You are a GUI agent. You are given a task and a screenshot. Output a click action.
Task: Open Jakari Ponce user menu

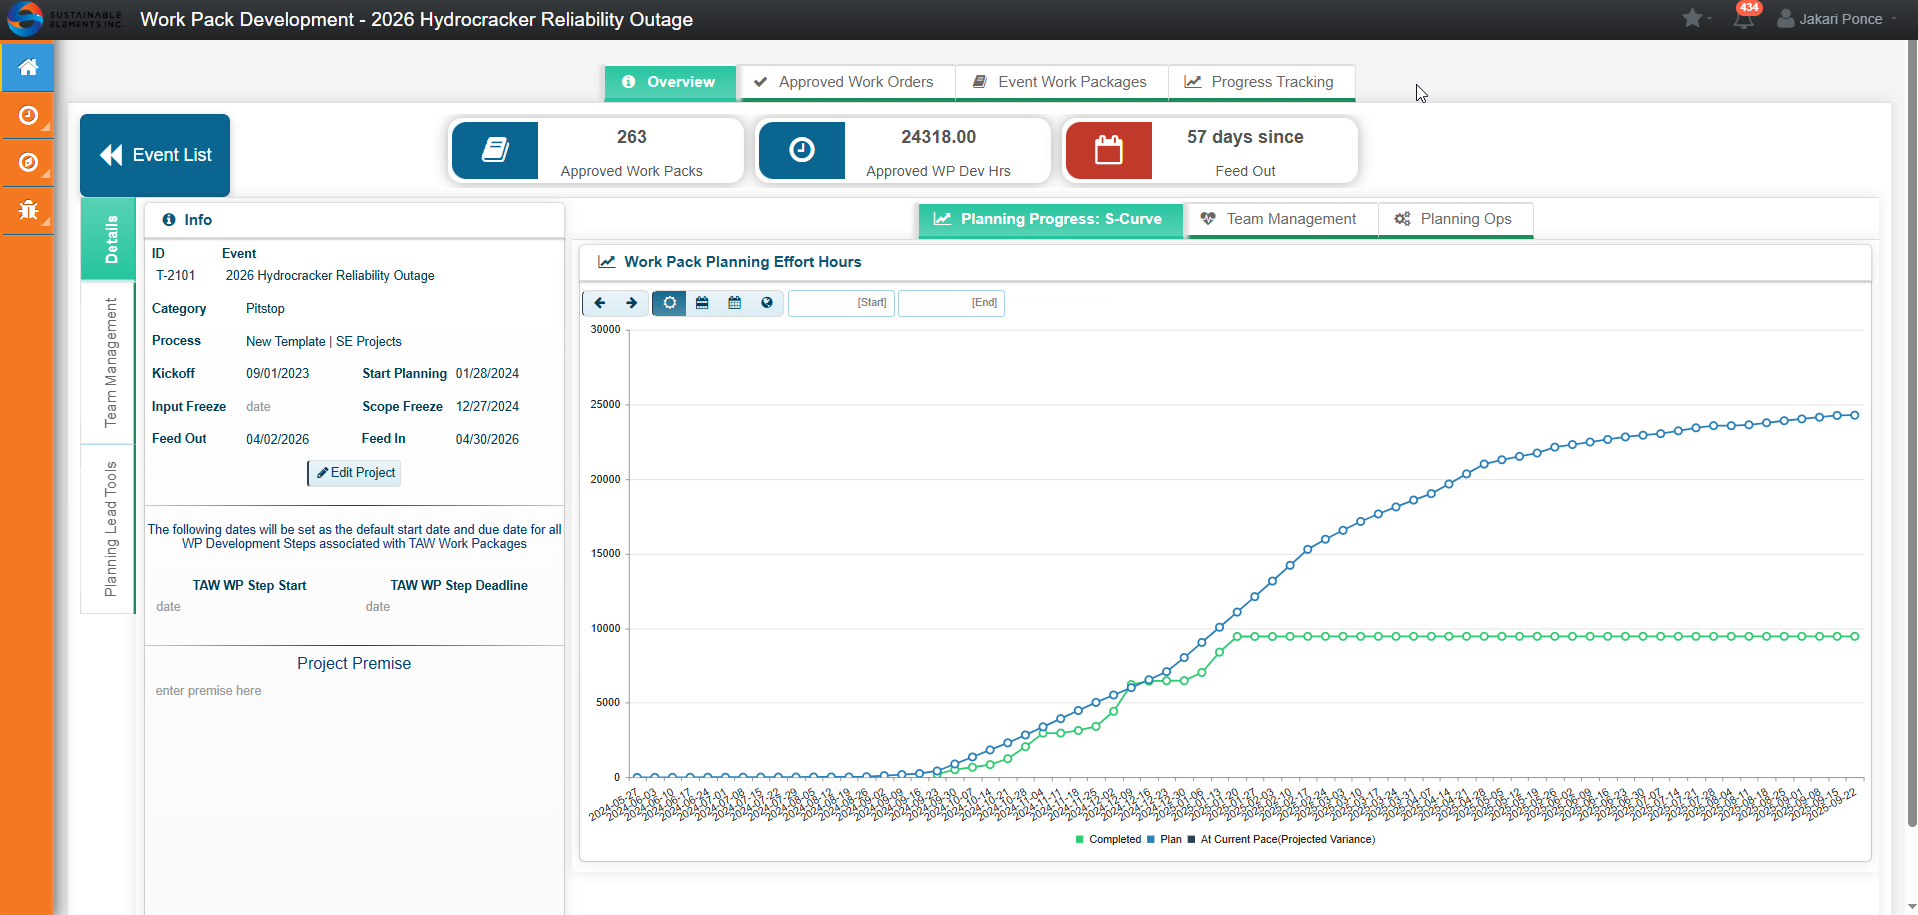click(x=1837, y=19)
